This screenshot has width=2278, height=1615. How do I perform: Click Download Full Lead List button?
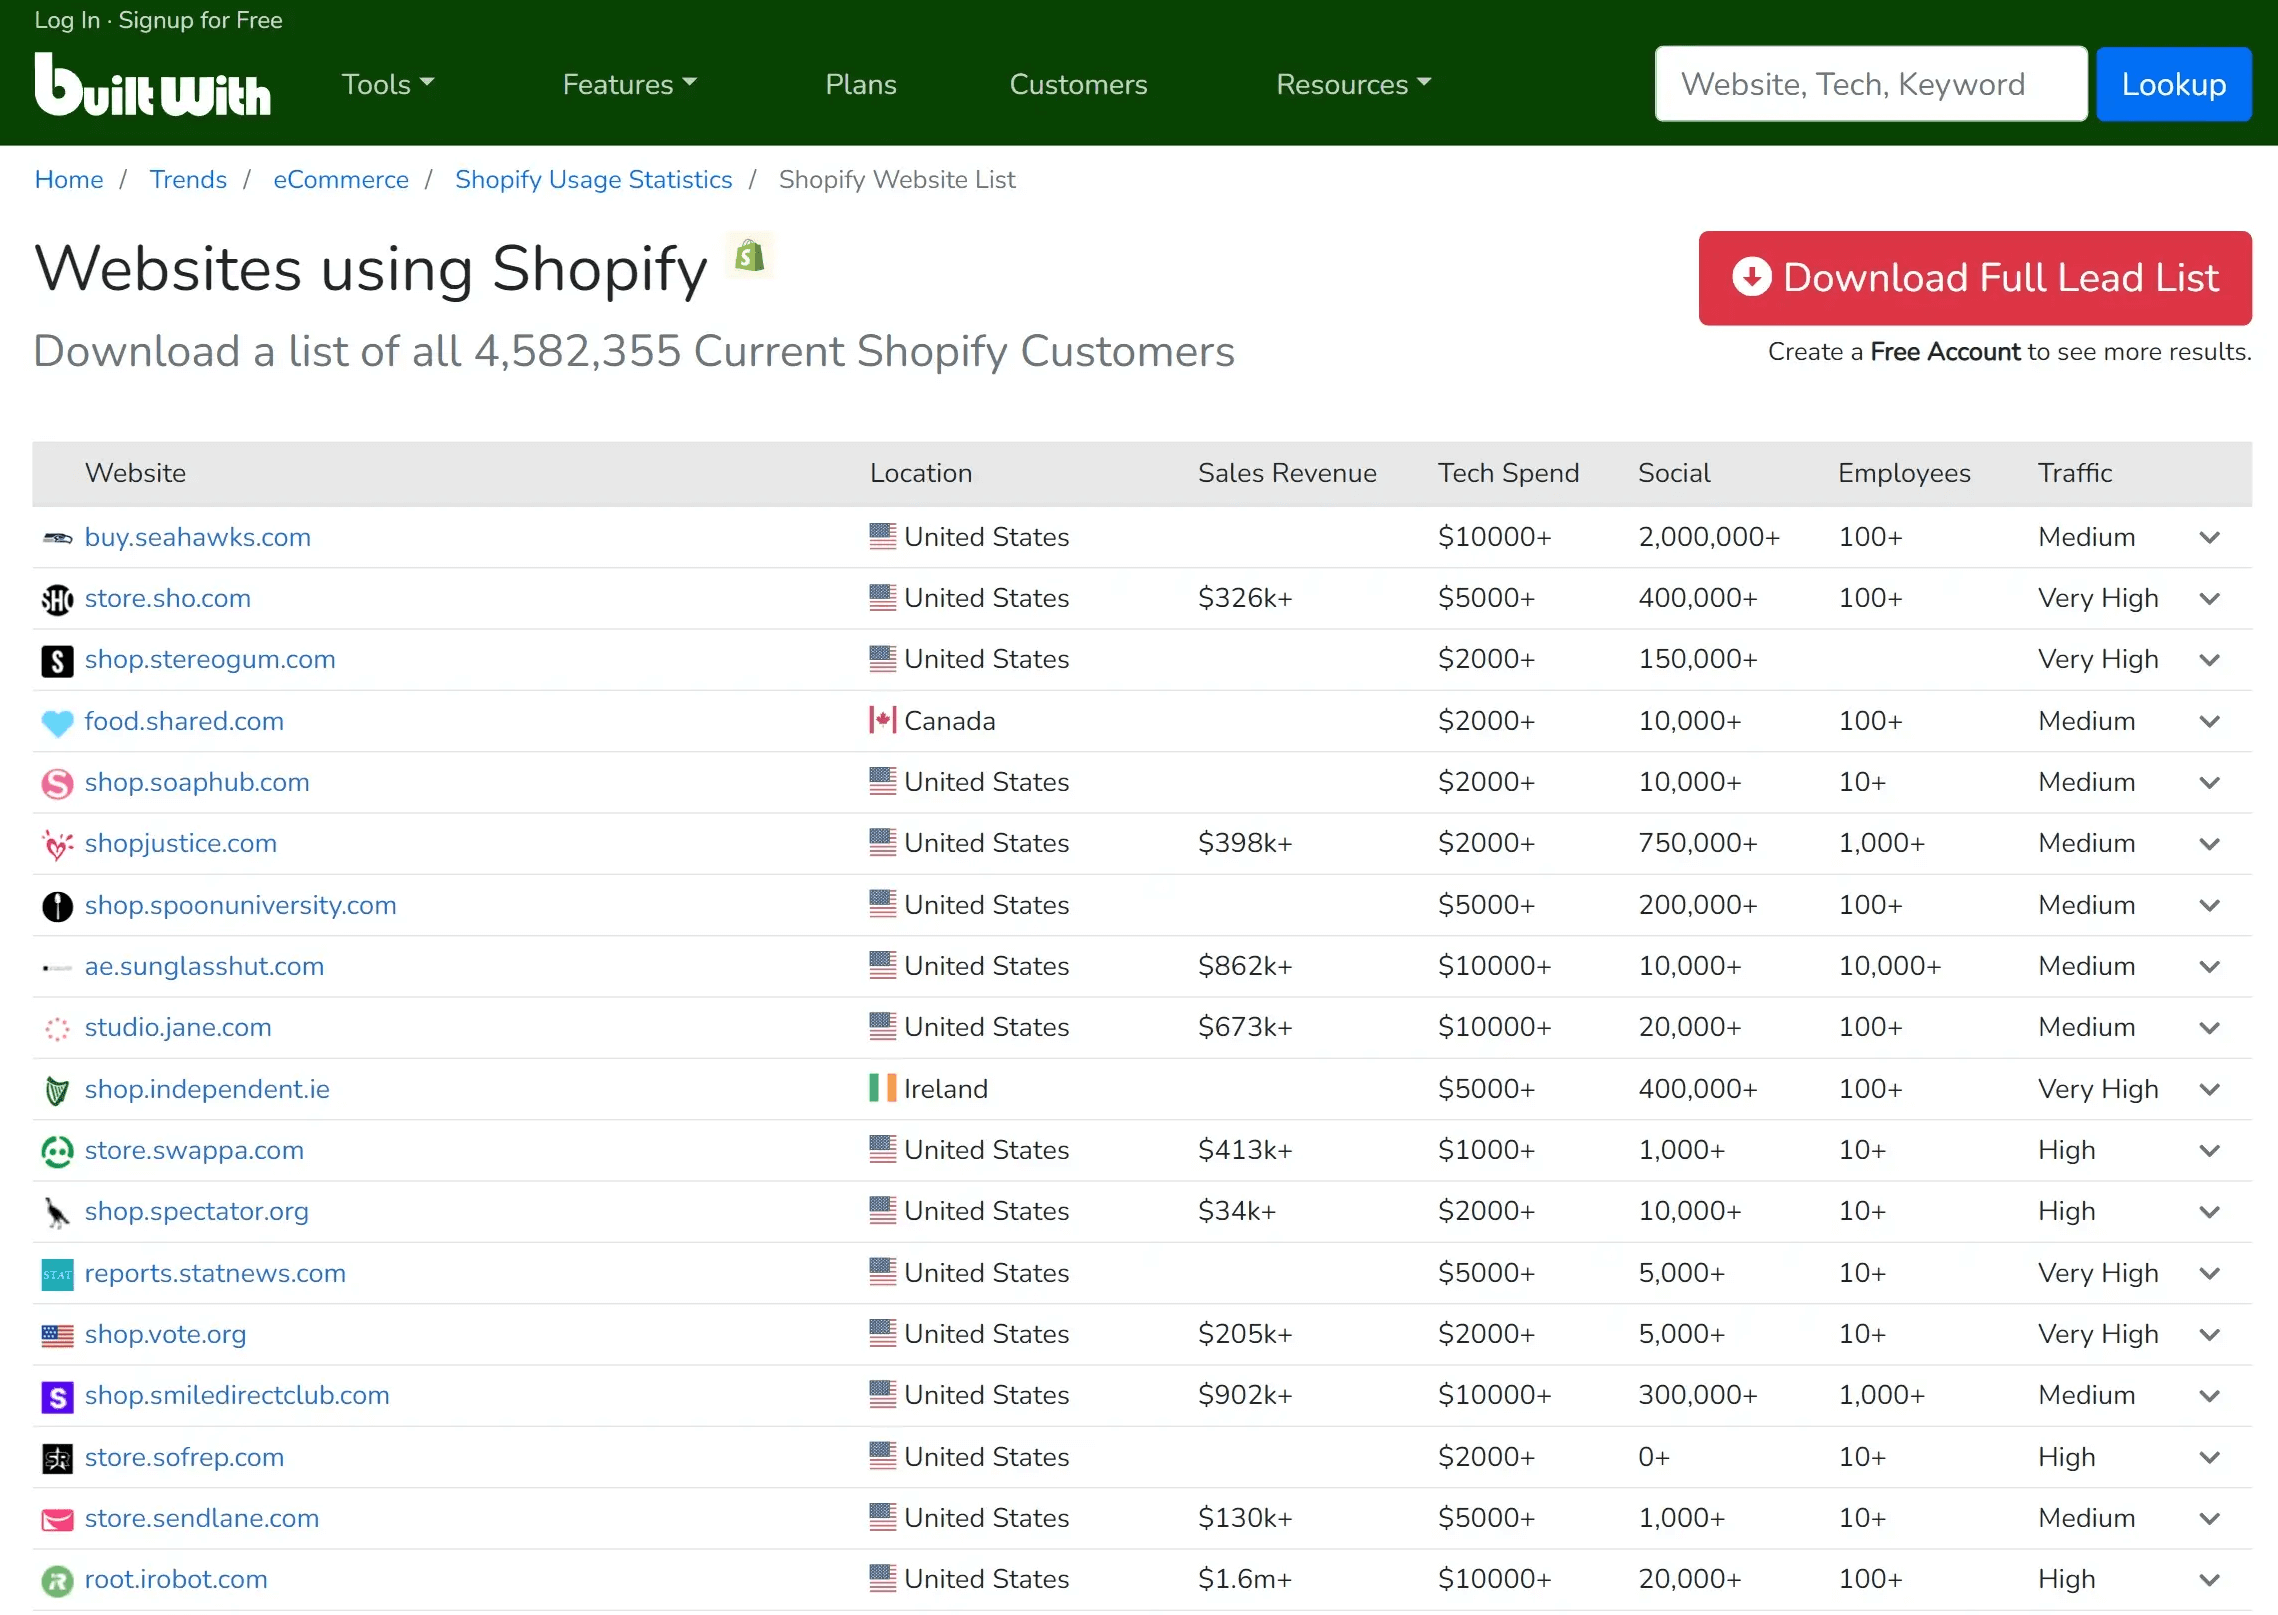(1974, 278)
